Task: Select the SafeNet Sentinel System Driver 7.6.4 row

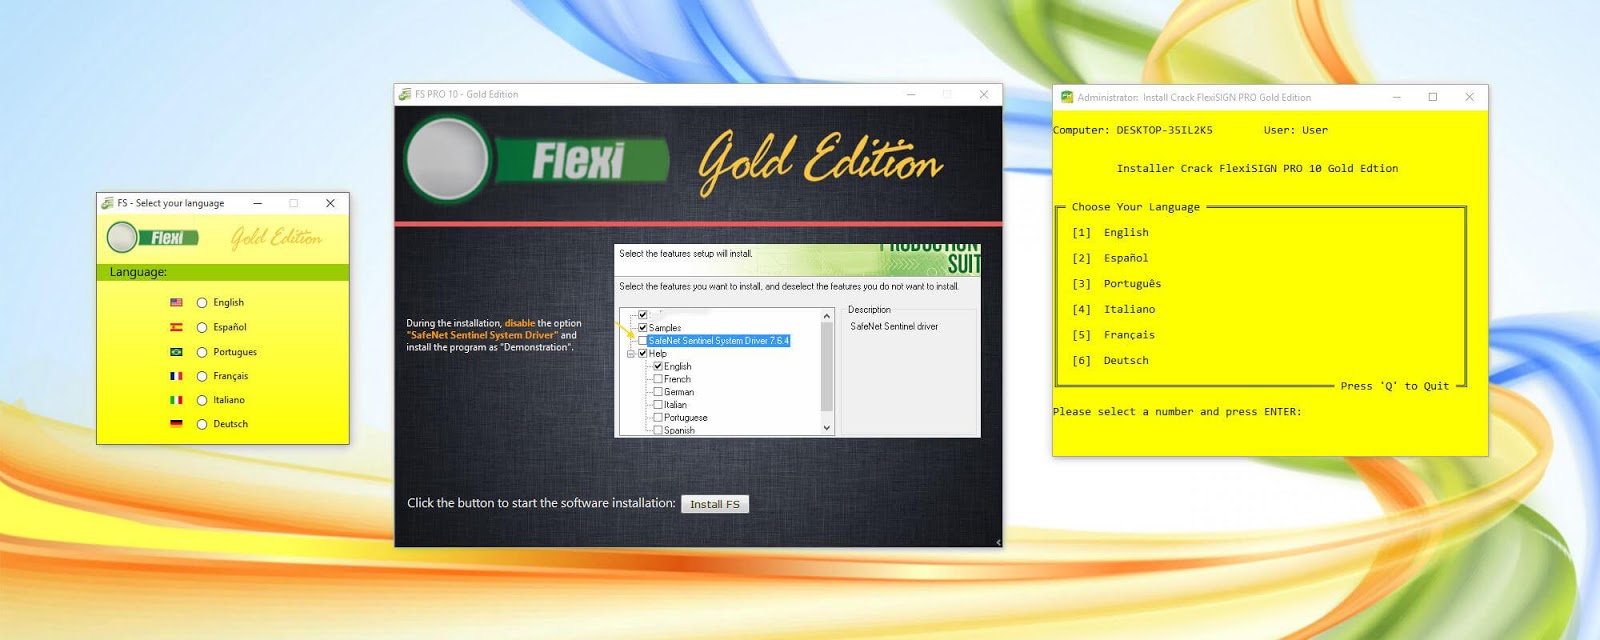Action: pyautogui.click(x=719, y=340)
